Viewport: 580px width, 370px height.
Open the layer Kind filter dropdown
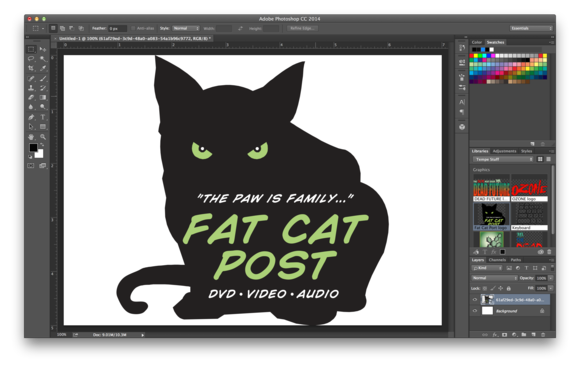tap(487, 268)
